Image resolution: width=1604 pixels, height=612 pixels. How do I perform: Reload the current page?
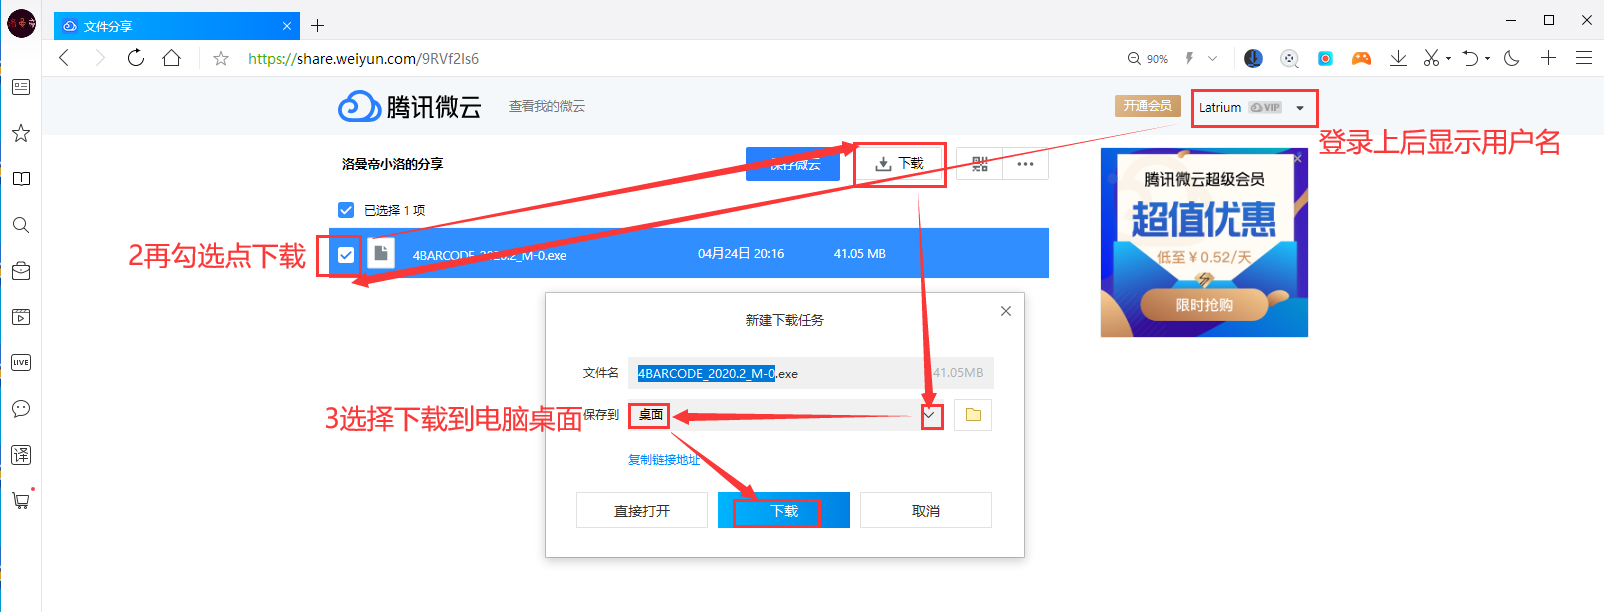pyautogui.click(x=136, y=58)
